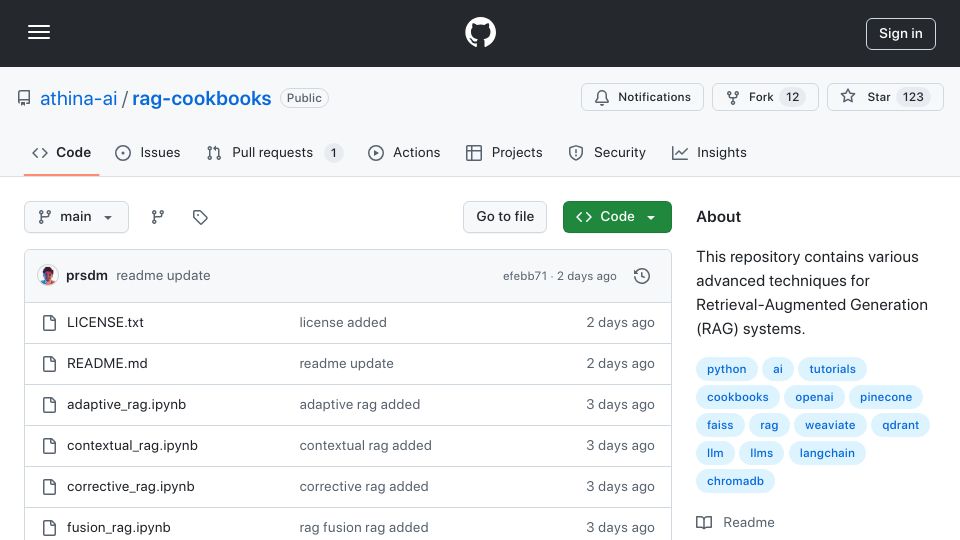
Task: Open the Projects tab
Action: (504, 152)
